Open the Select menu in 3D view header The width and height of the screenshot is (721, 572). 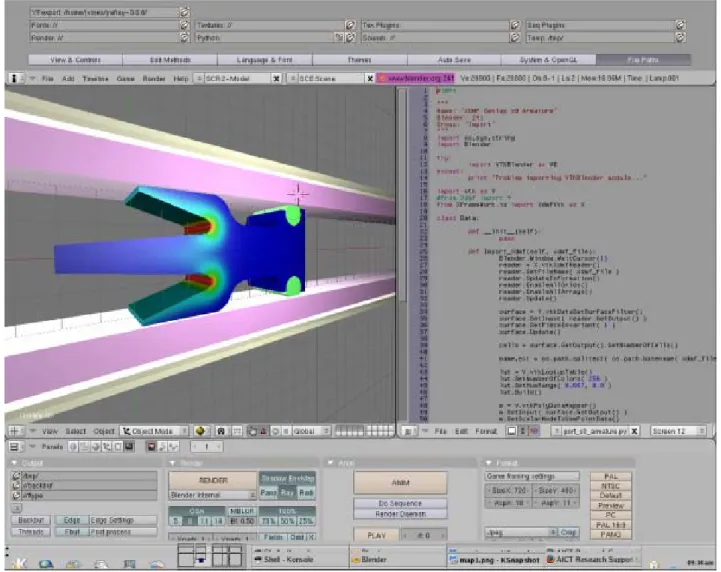coord(75,431)
